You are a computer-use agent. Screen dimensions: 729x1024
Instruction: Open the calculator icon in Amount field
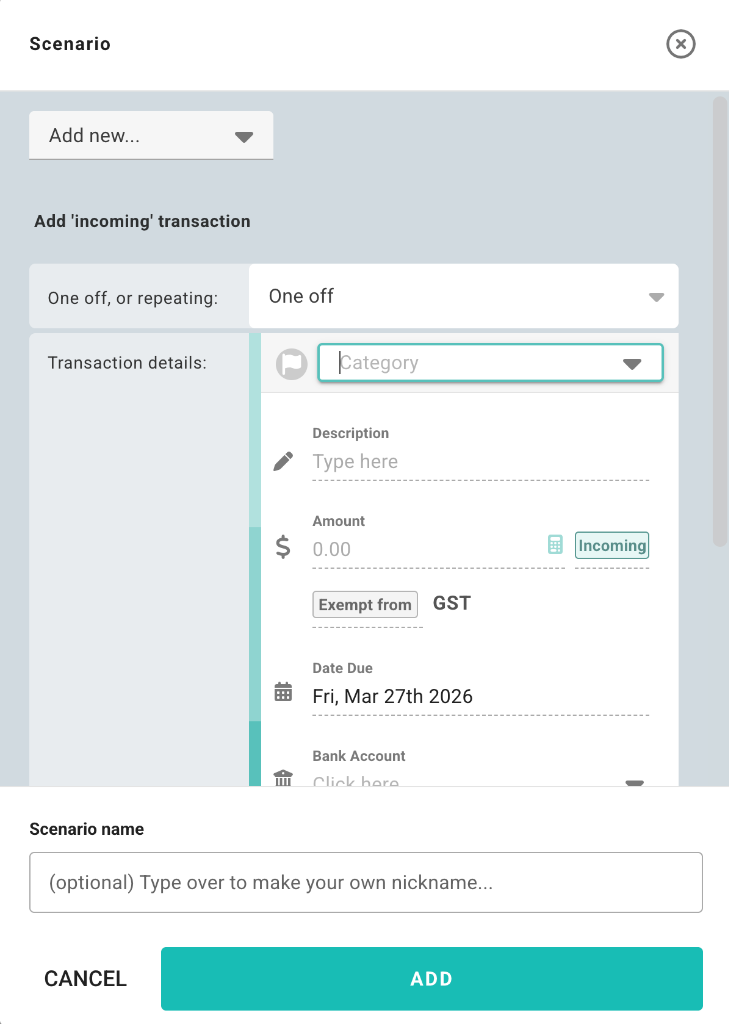pyautogui.click(x=555, y=545)
